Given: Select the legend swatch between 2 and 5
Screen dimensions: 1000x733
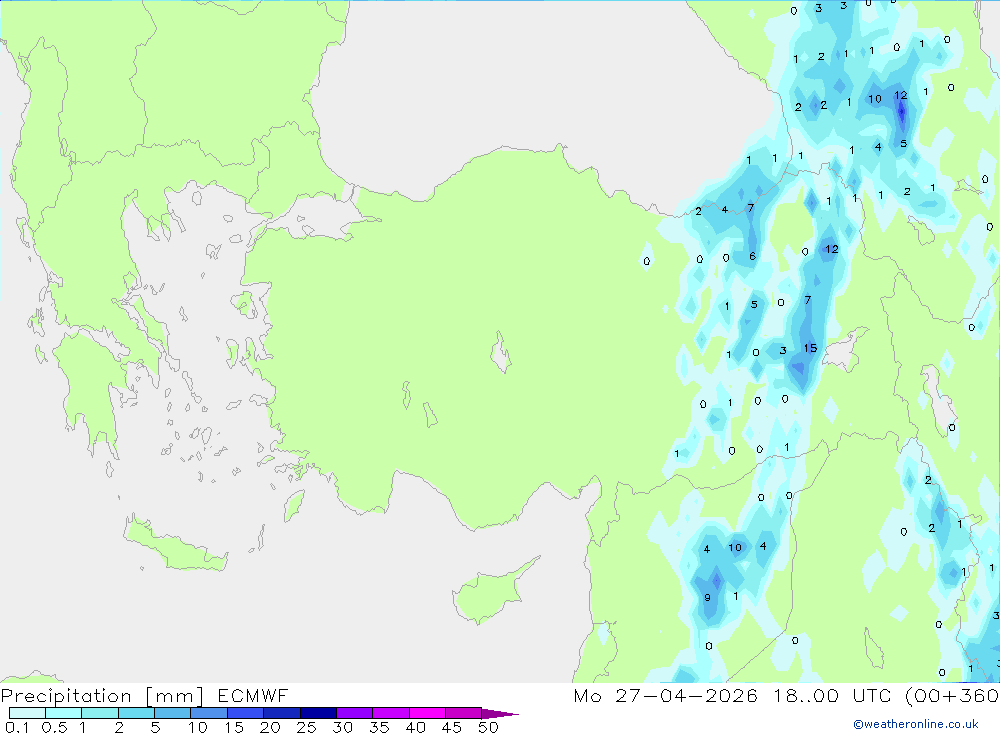Looking at the screenshot, I should [x=136, y=713].
